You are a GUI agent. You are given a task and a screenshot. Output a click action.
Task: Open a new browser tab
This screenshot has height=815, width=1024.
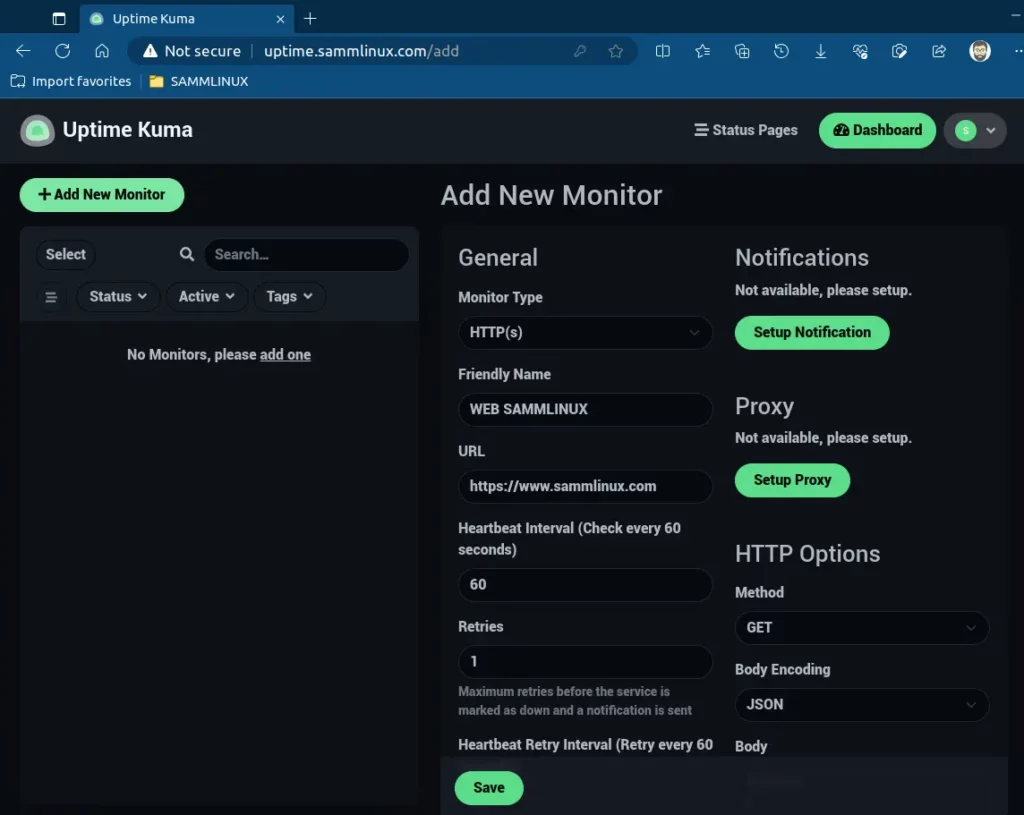[310, 19]
